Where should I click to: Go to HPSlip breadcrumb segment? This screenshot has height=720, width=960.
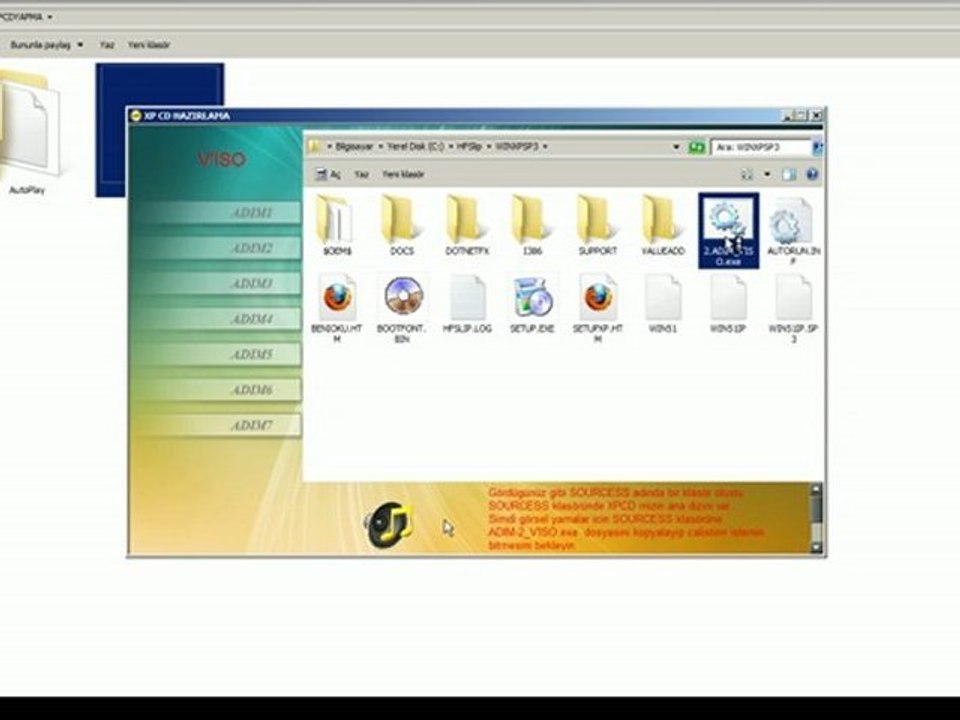click(x=469, y=147)
